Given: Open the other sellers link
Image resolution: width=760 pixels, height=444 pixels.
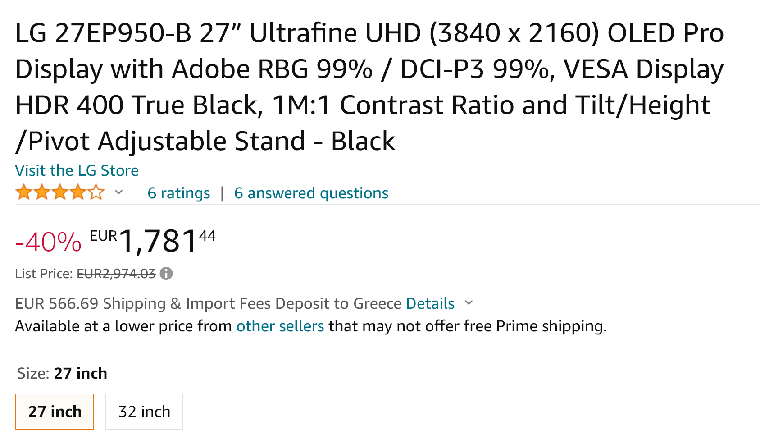Looking at the screenshot, I should click(280, 326).
